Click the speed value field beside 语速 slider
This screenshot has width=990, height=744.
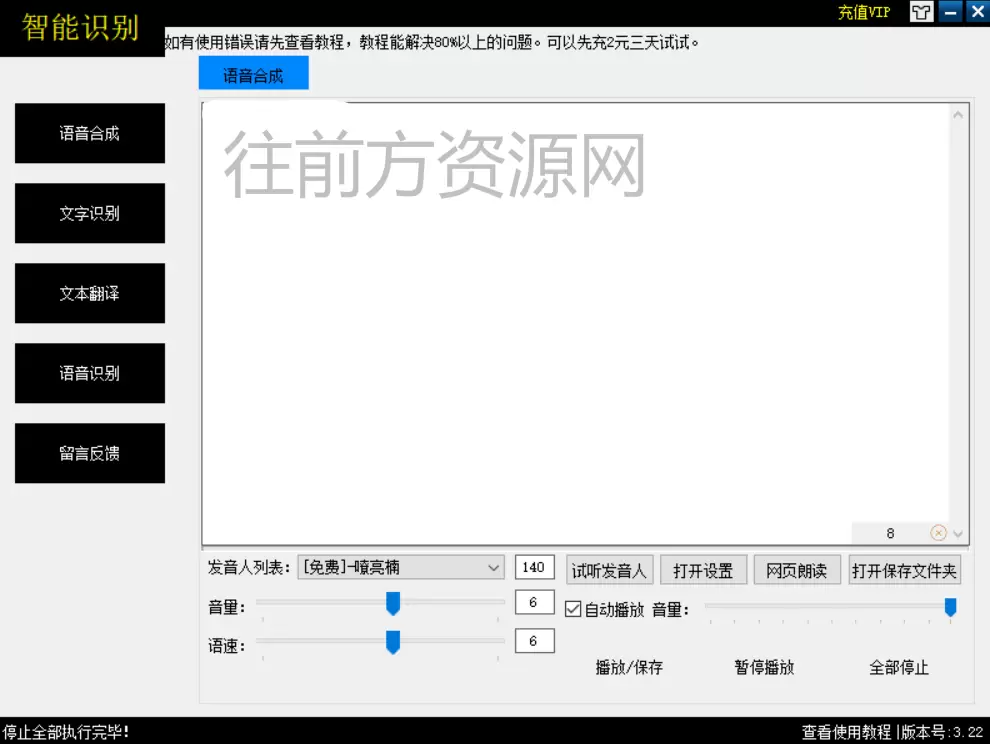[534, 641]
